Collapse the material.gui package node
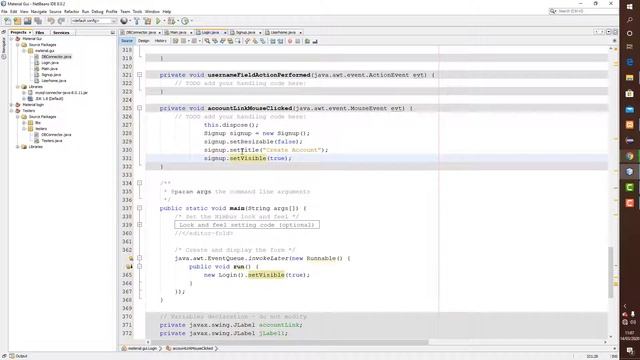 24,51
